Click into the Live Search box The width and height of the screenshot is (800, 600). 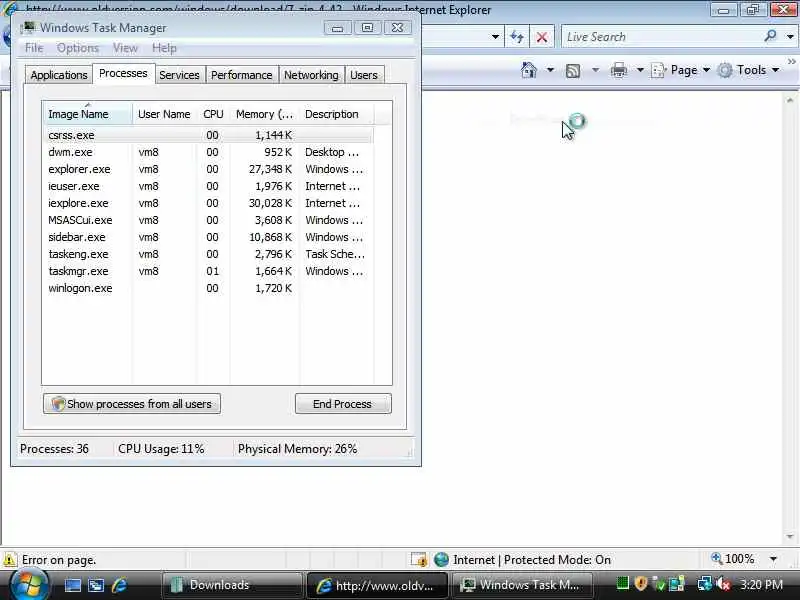(663, 37)
